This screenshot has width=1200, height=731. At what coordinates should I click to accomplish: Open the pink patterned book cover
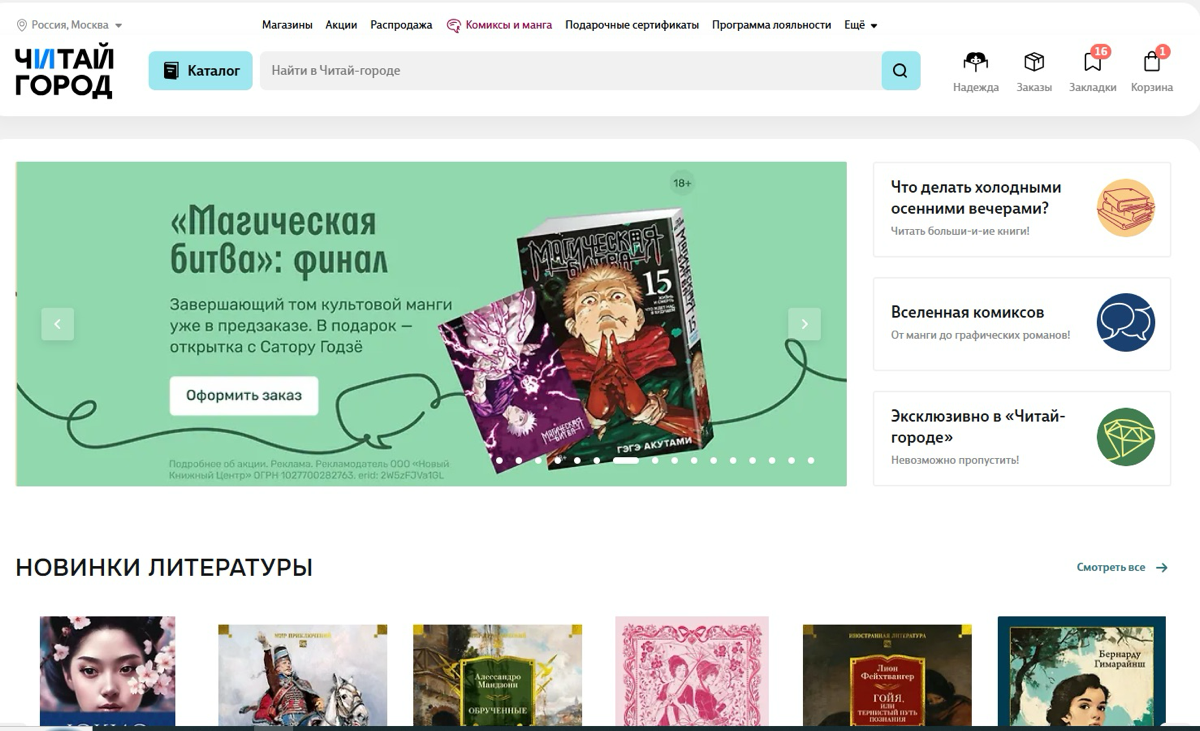coord(692,671)
